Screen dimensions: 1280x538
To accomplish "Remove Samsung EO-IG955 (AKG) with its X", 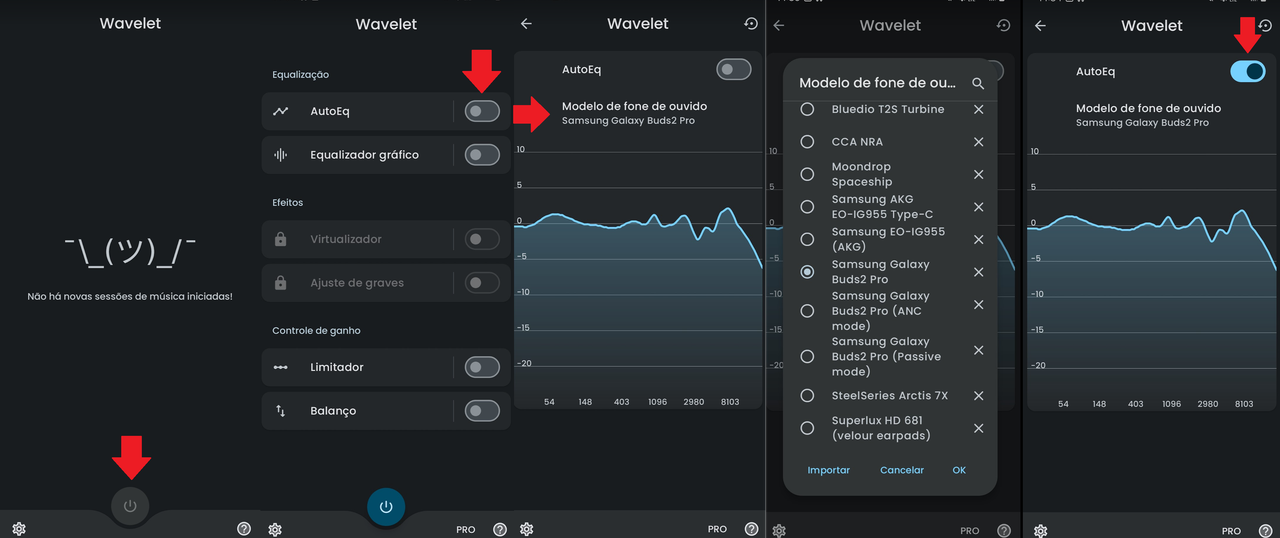I will click(x=979, y=239).
